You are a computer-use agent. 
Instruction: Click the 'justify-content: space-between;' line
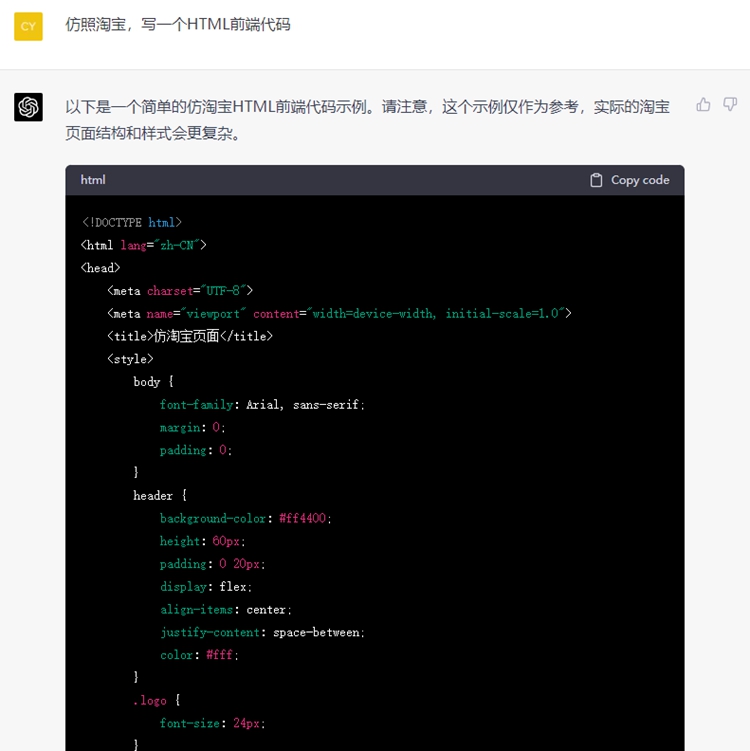pos(262,632)
